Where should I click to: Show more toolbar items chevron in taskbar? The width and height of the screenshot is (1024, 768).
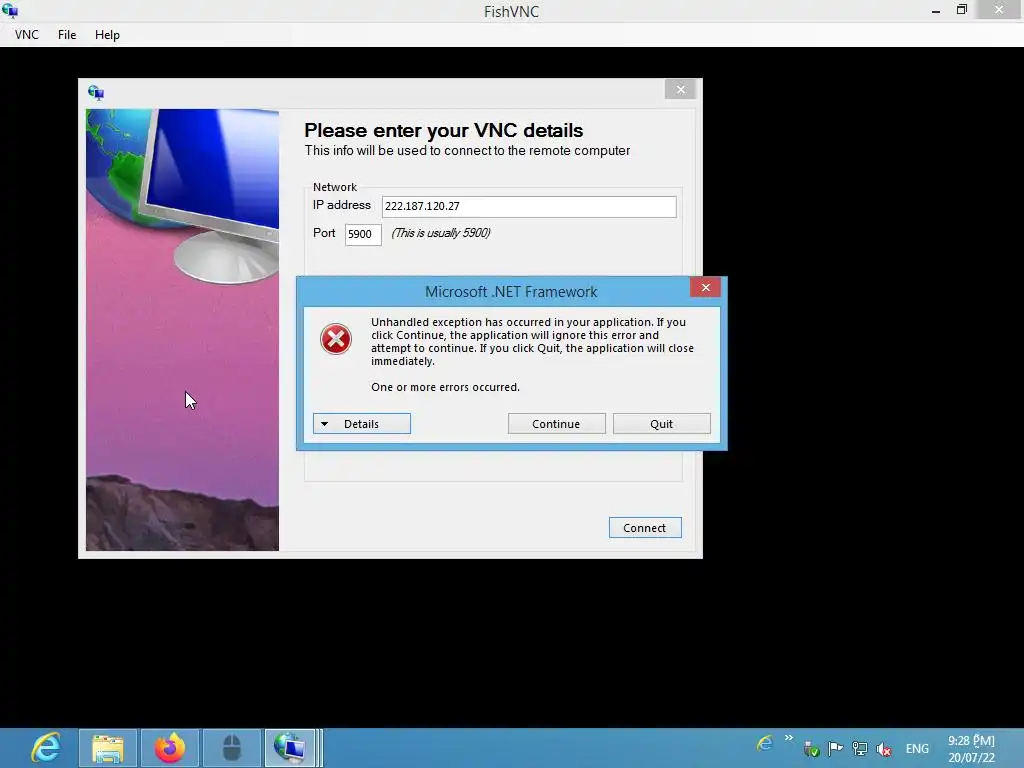coord(789,738)
